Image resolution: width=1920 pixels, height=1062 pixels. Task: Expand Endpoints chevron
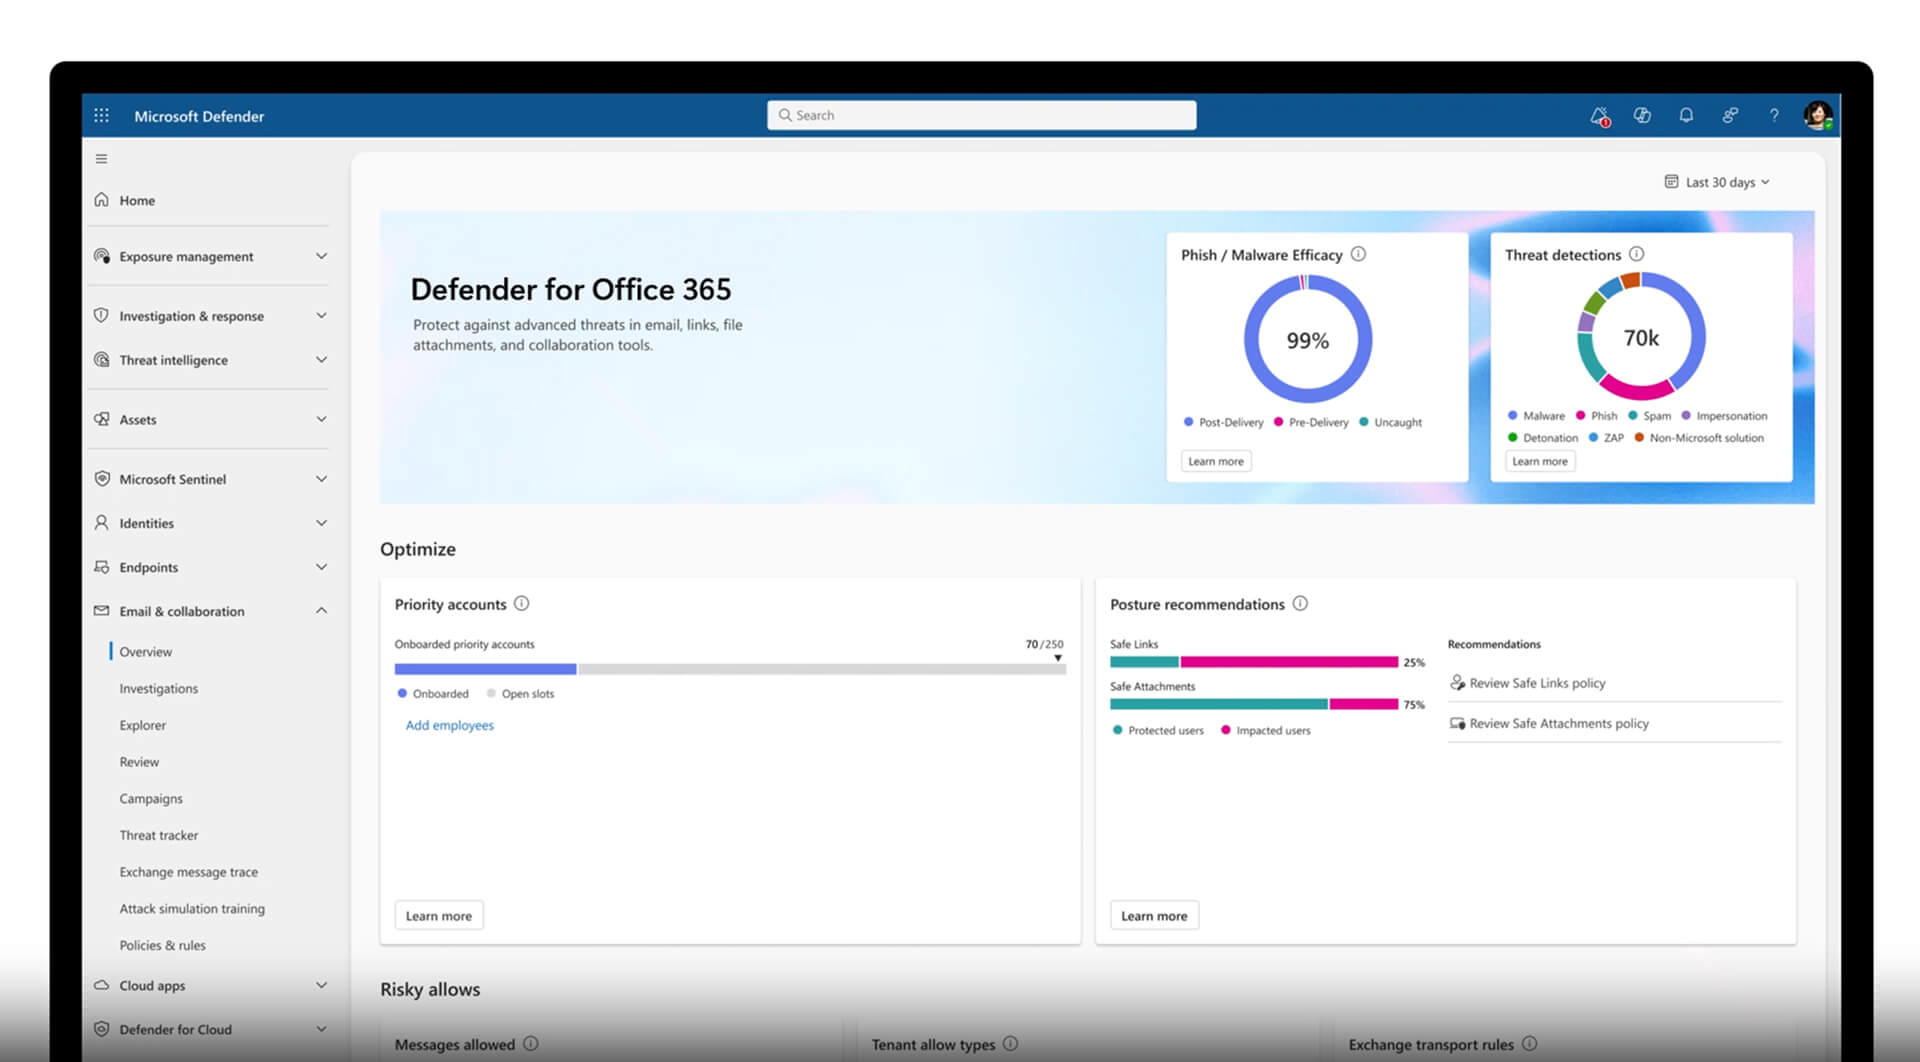[321, 566]
